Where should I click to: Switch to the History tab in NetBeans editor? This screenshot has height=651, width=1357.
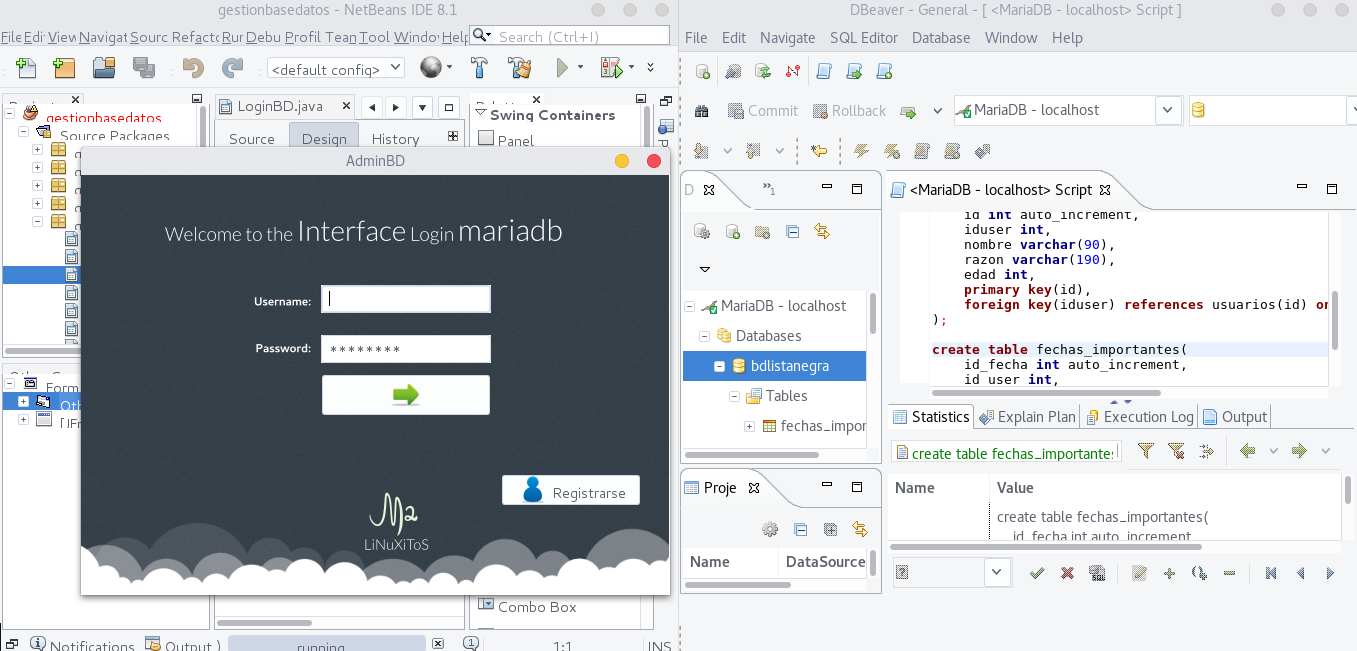click(x=395, y=138)
